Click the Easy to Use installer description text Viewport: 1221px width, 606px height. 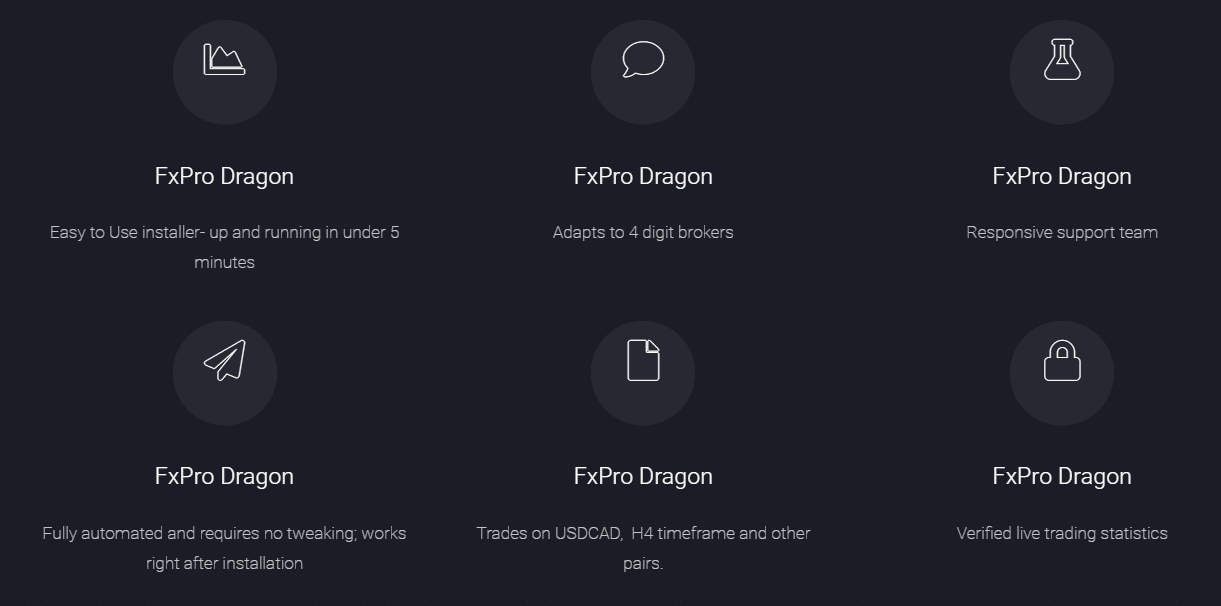click(224, 247)
